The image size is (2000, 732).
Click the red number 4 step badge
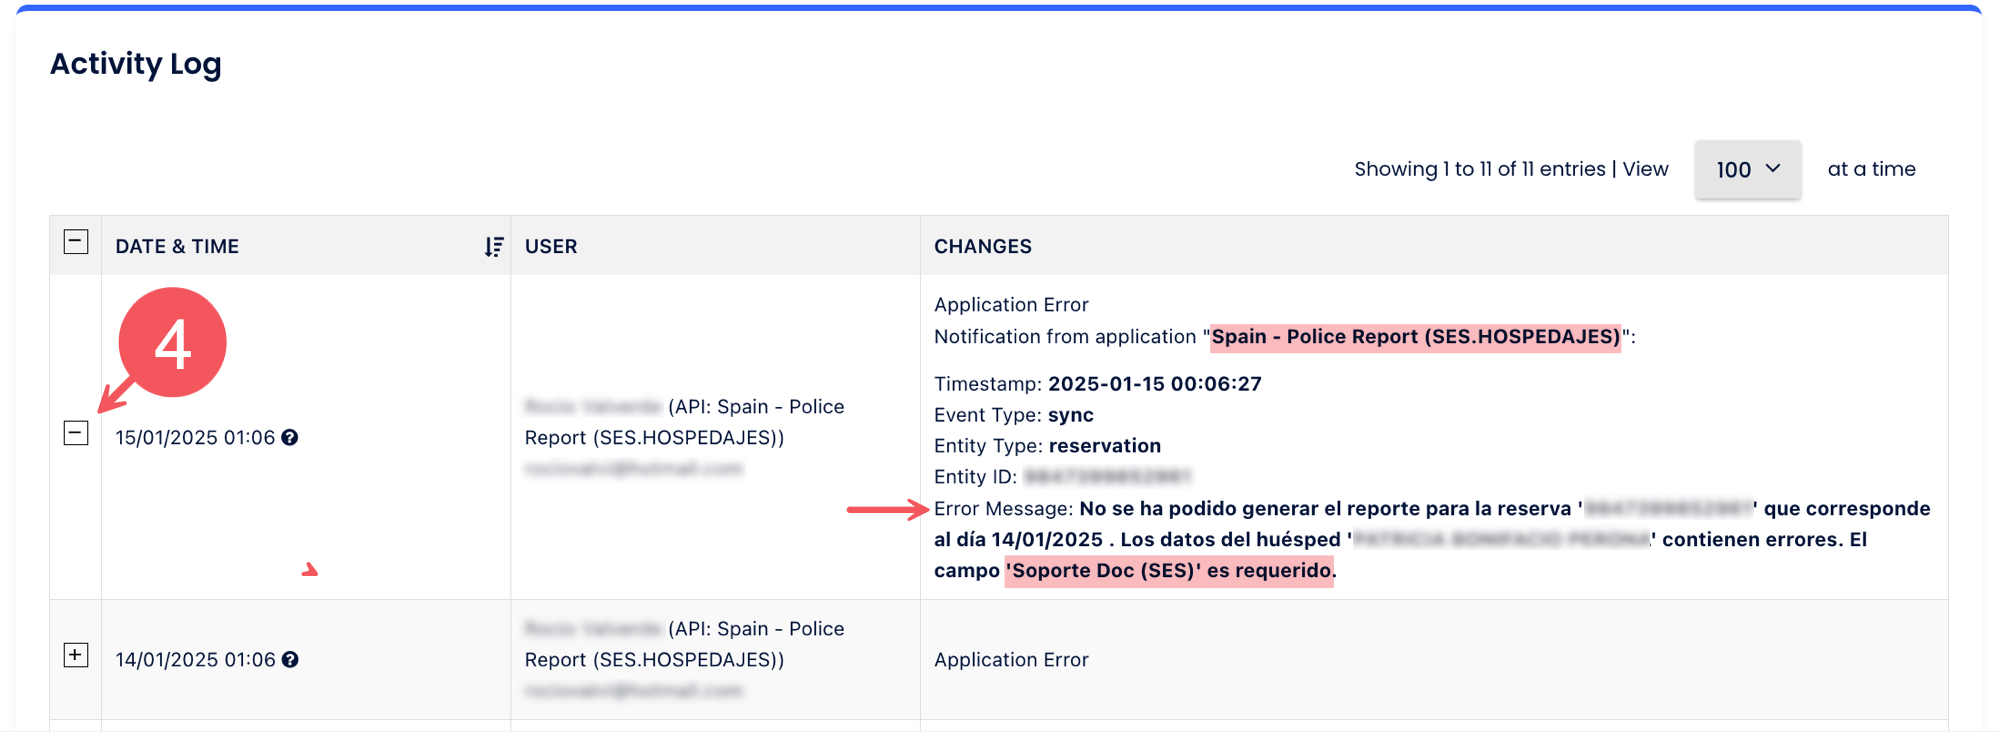coord(173,343)
